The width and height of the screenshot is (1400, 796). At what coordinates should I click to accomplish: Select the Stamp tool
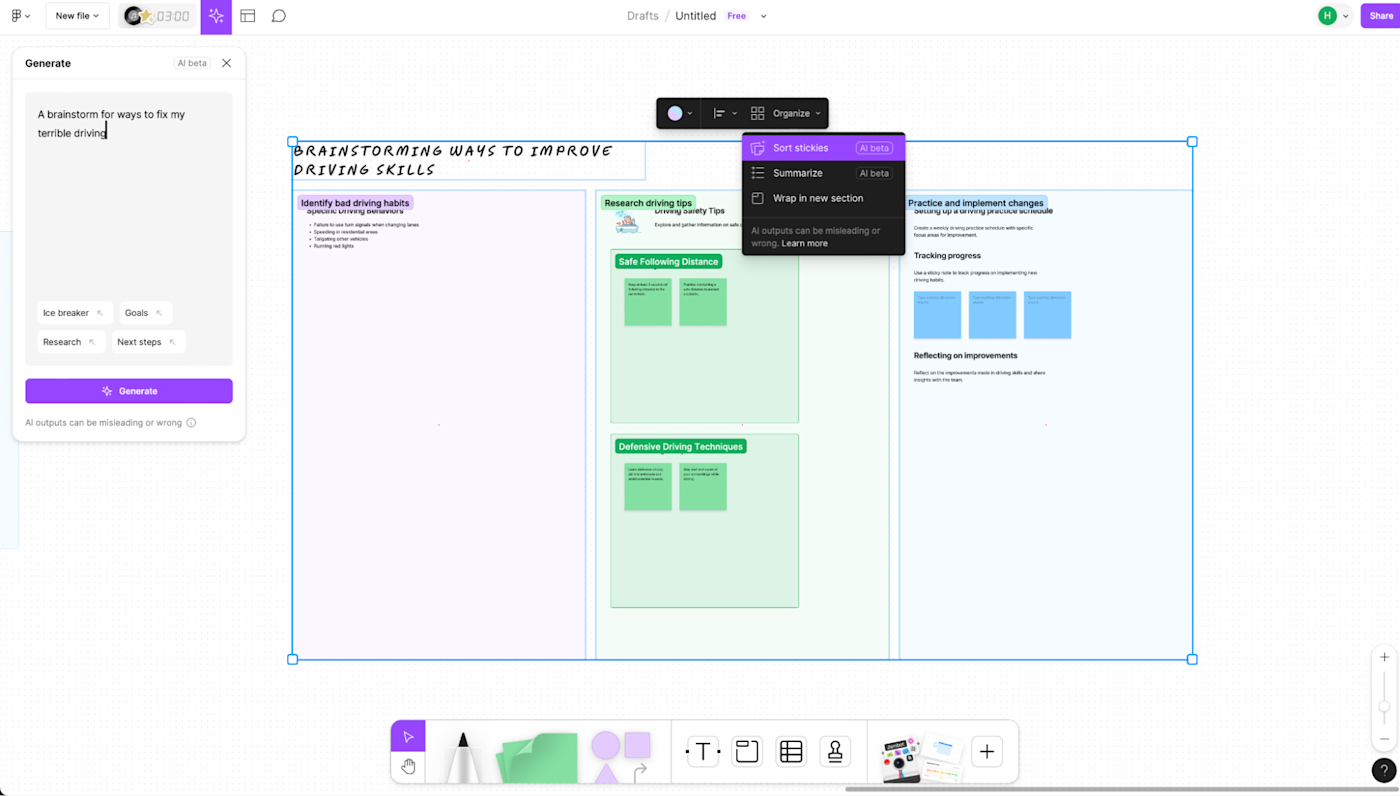(835, 751)
